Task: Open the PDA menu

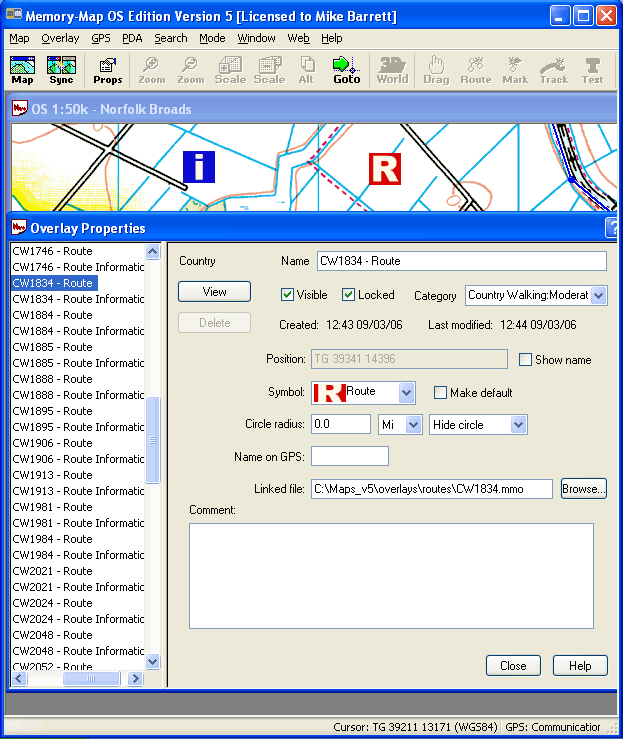Action: [x=132, y=38]
